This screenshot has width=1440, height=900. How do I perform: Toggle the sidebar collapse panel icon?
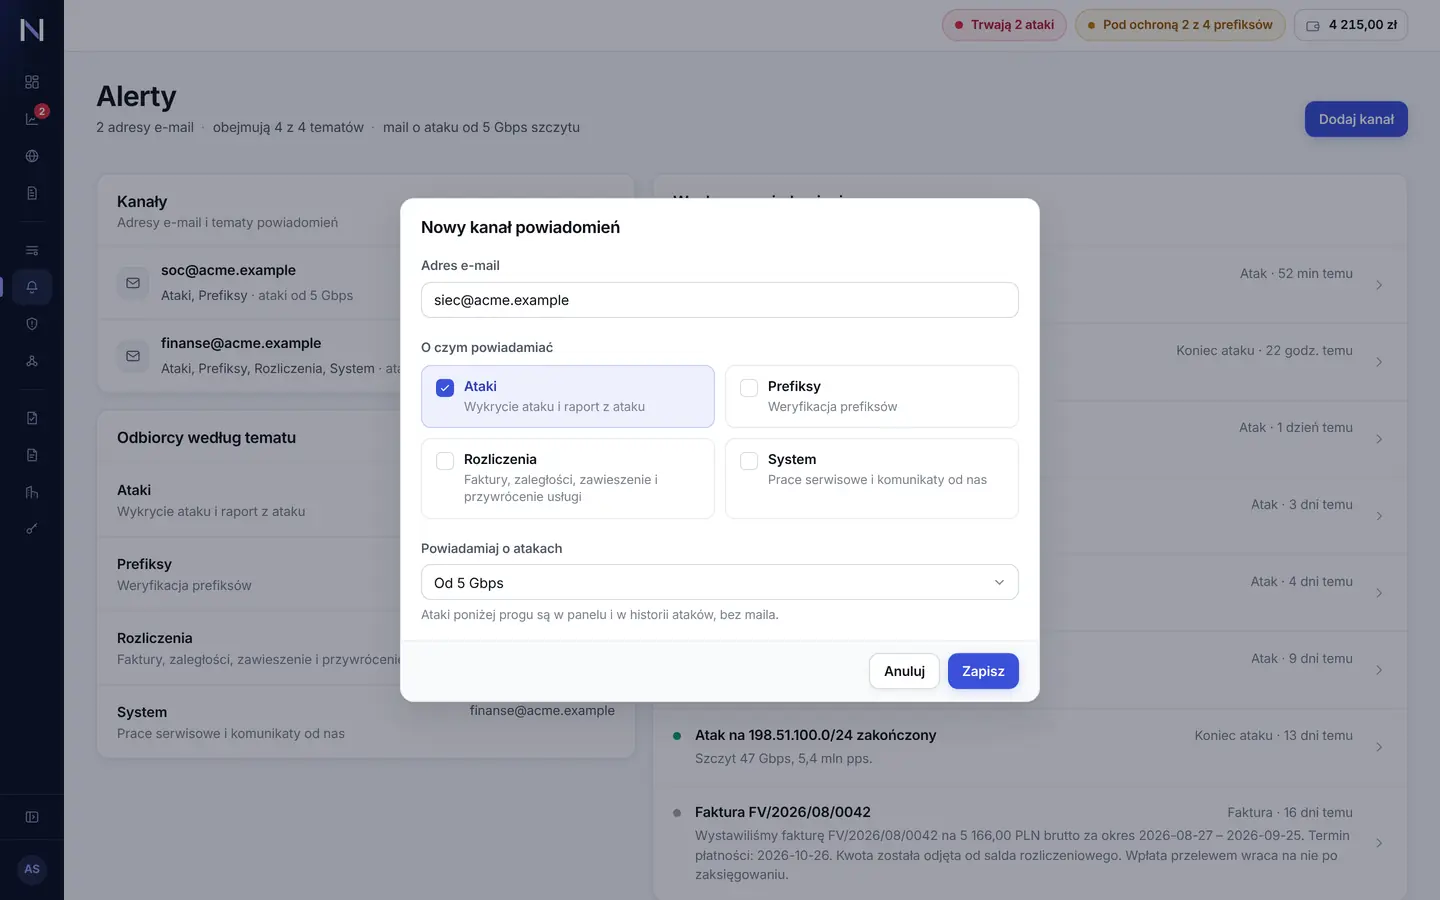click(x=32, y=817)
